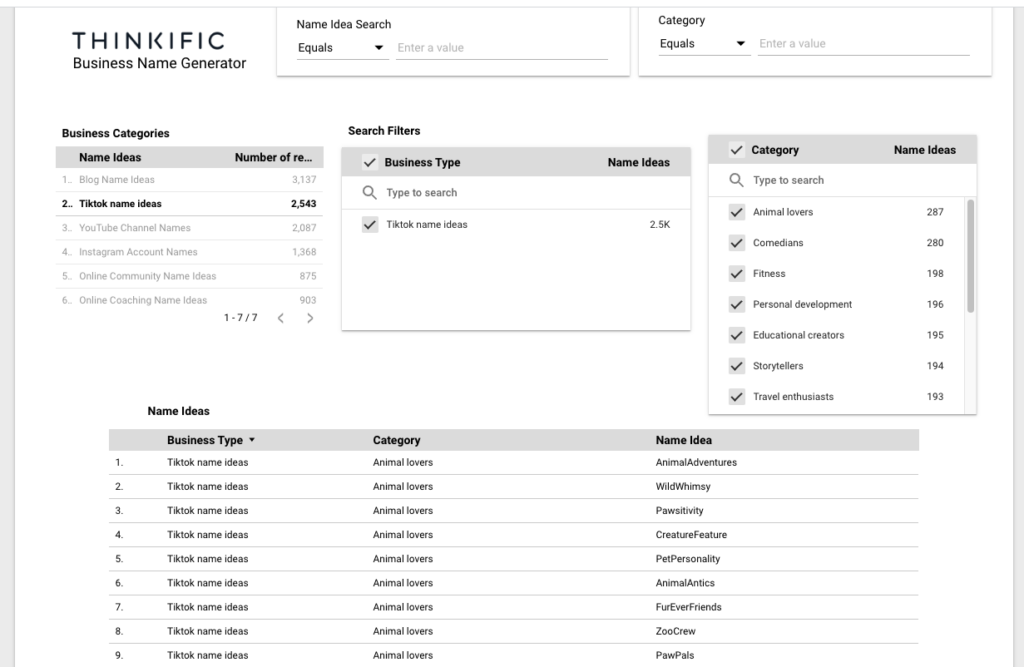Click the Category column header in Name Ideas table
1024x667 pixels.
coord(396,440)
